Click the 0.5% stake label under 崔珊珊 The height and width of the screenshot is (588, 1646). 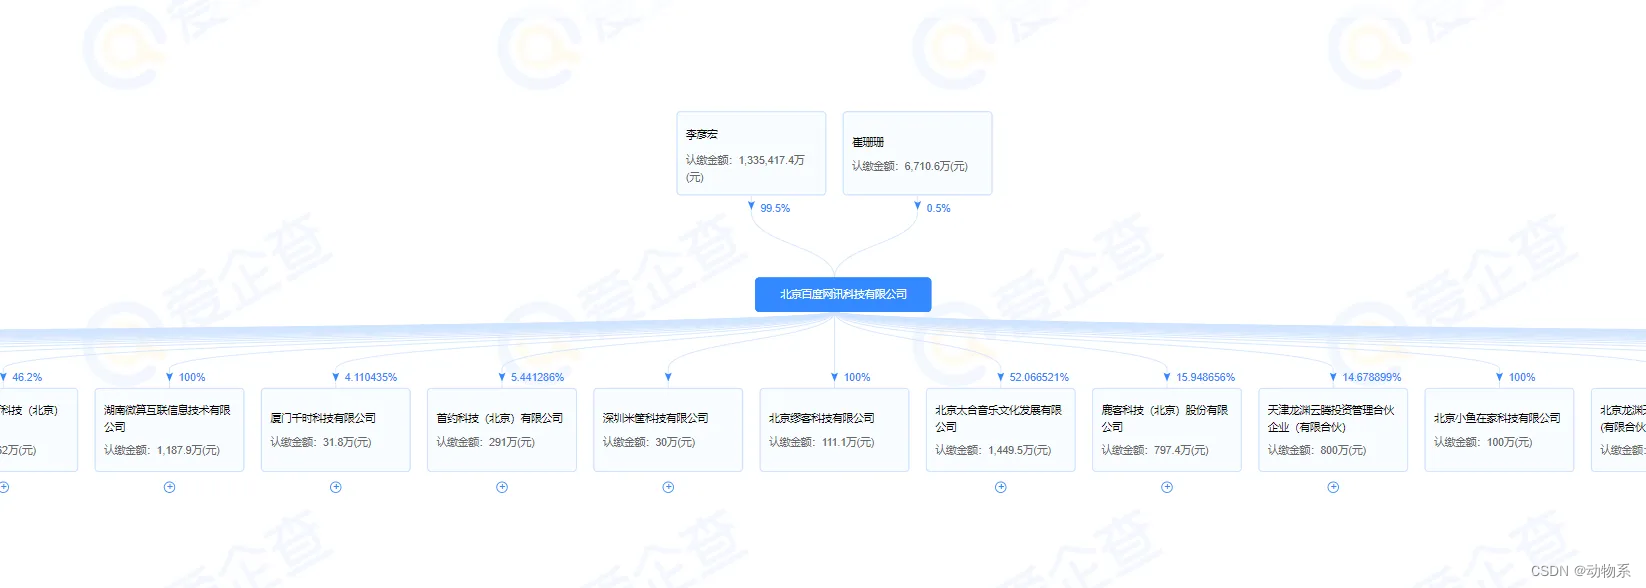(938, 208)
